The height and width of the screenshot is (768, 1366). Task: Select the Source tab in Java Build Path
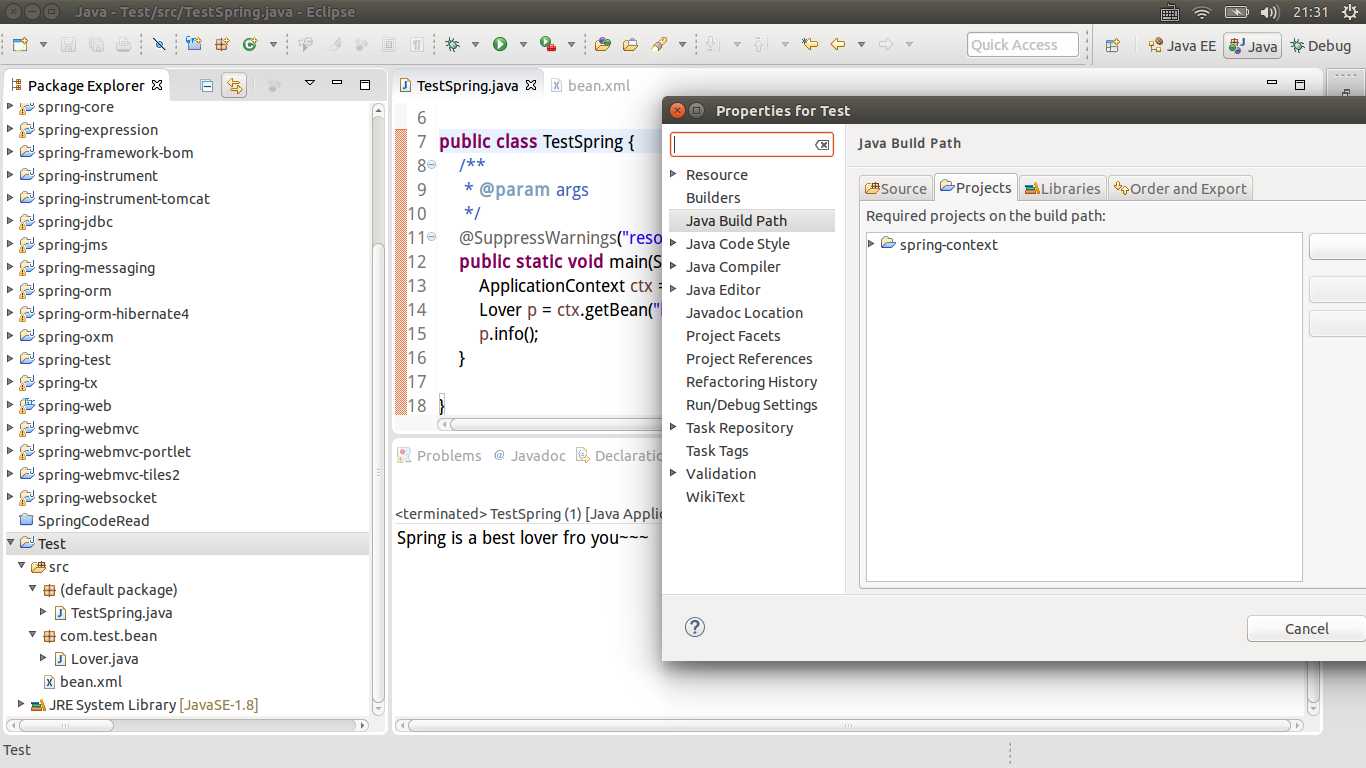(896, 188)
